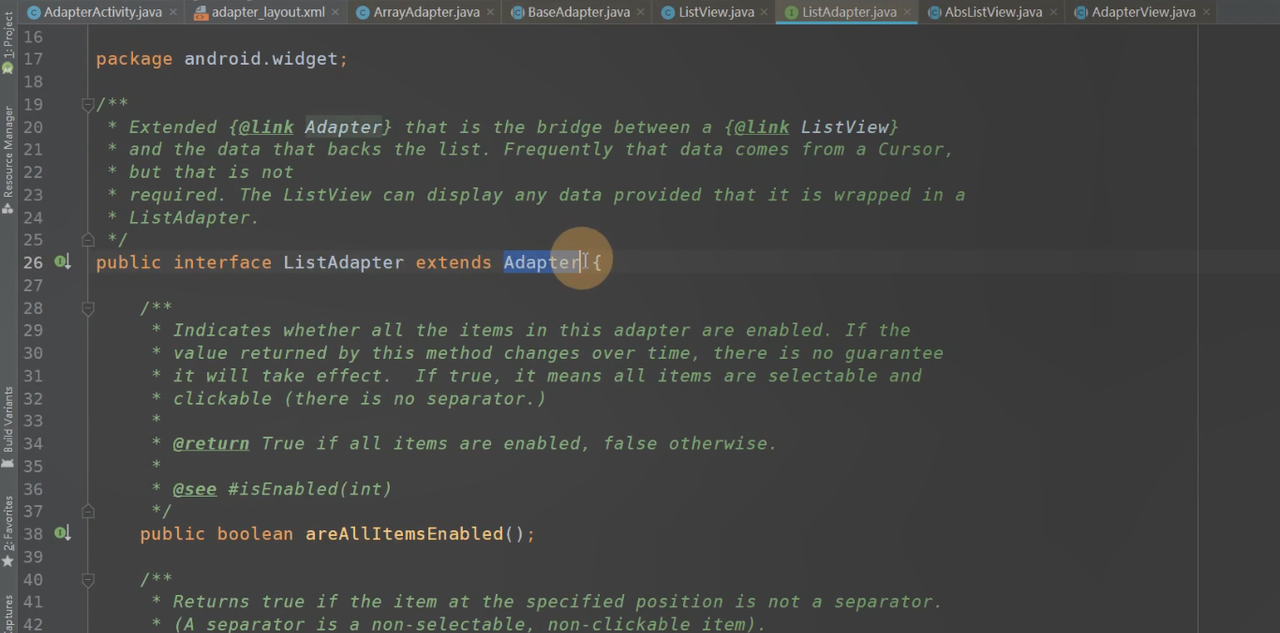Click the @see tag on line 36

(195, 489)
